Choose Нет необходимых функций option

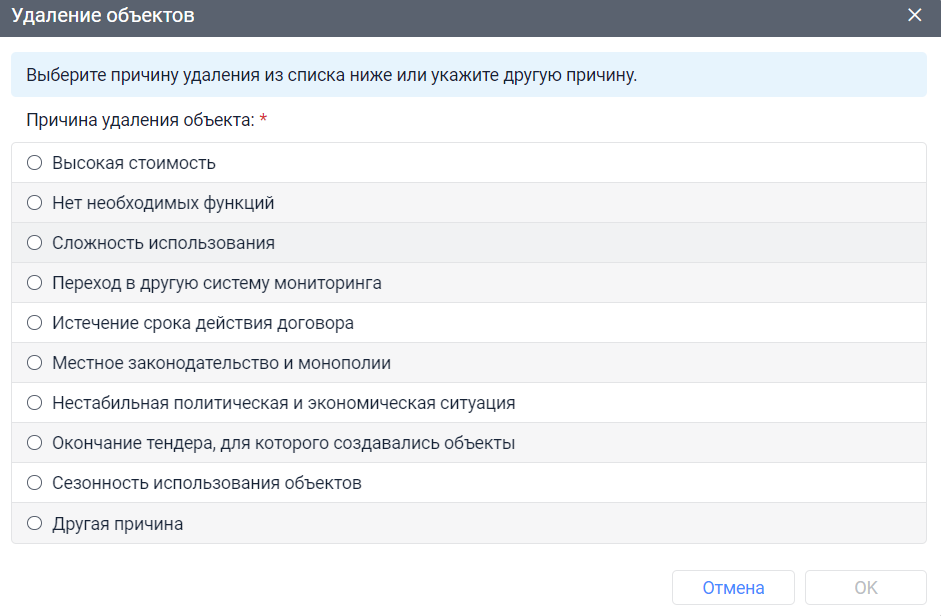tap(34, 202)
